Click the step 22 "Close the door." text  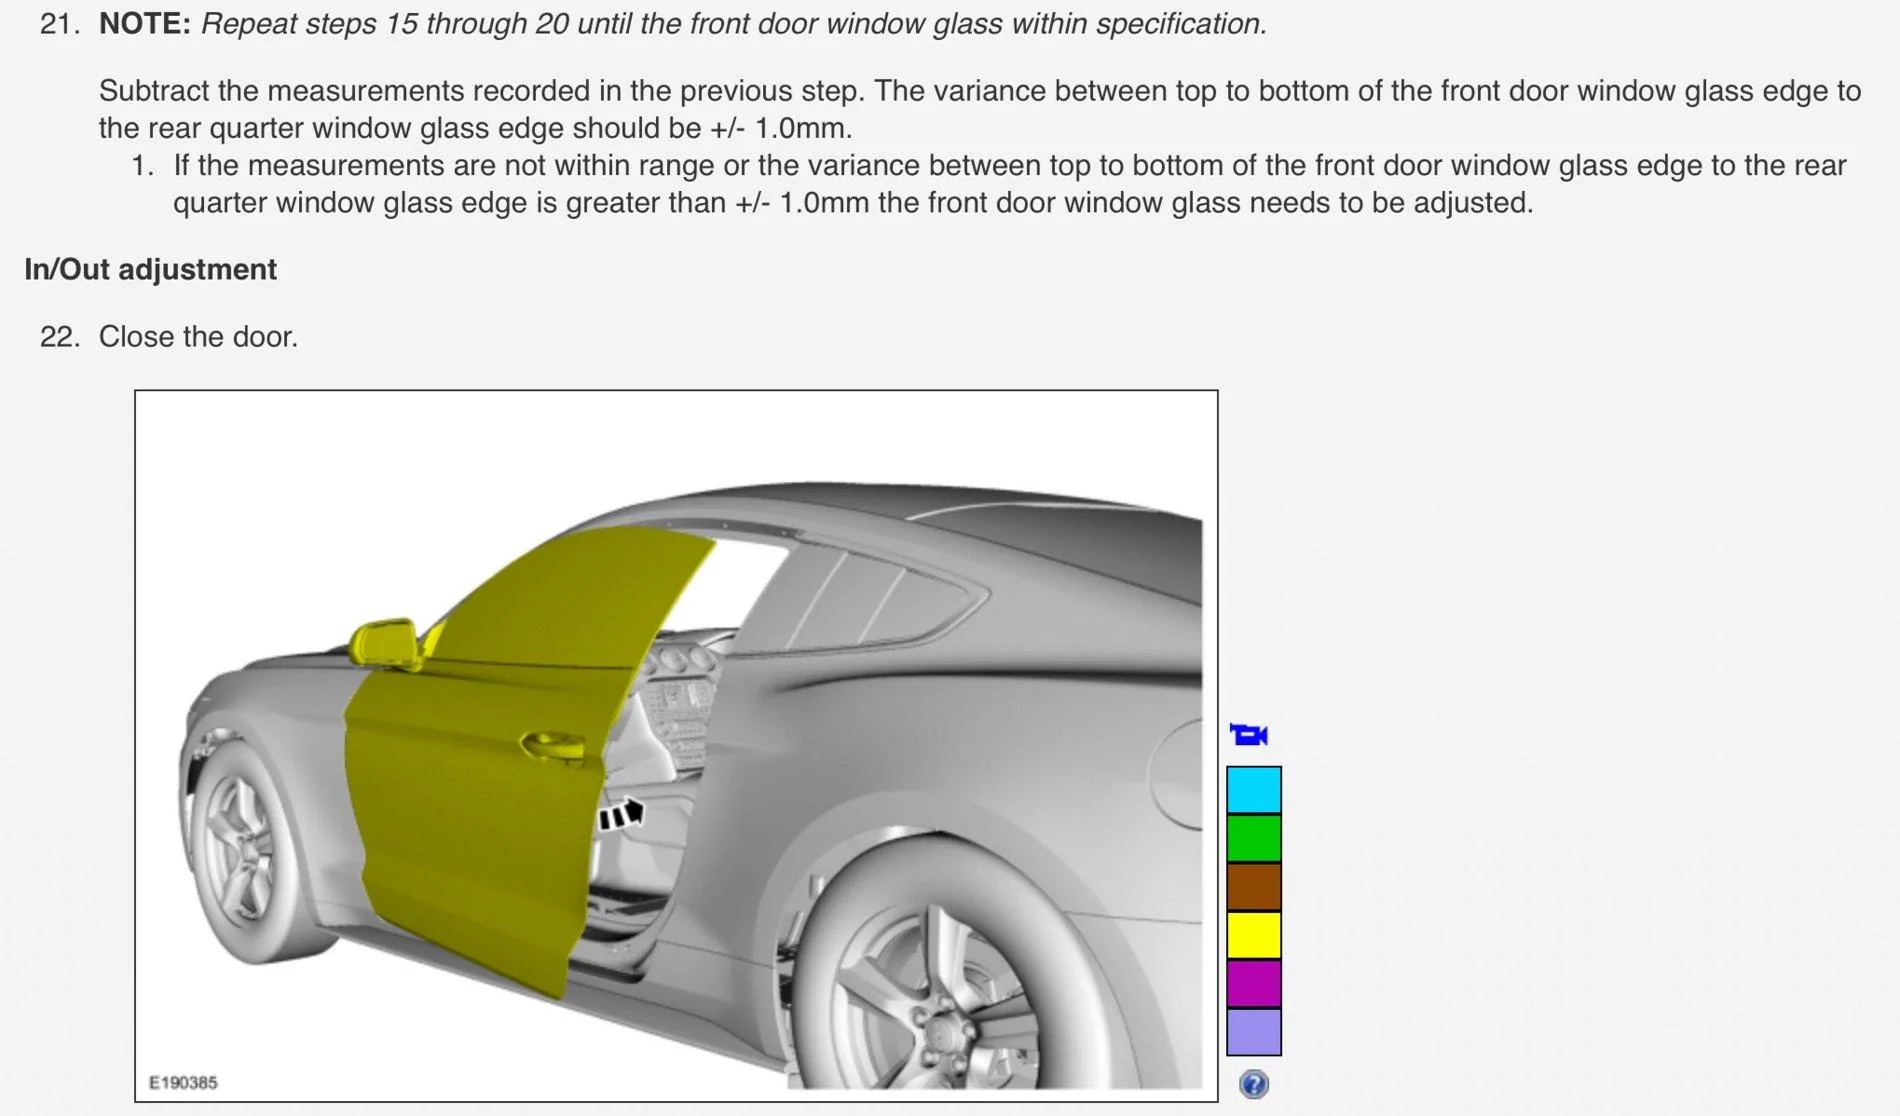[198, 336]
